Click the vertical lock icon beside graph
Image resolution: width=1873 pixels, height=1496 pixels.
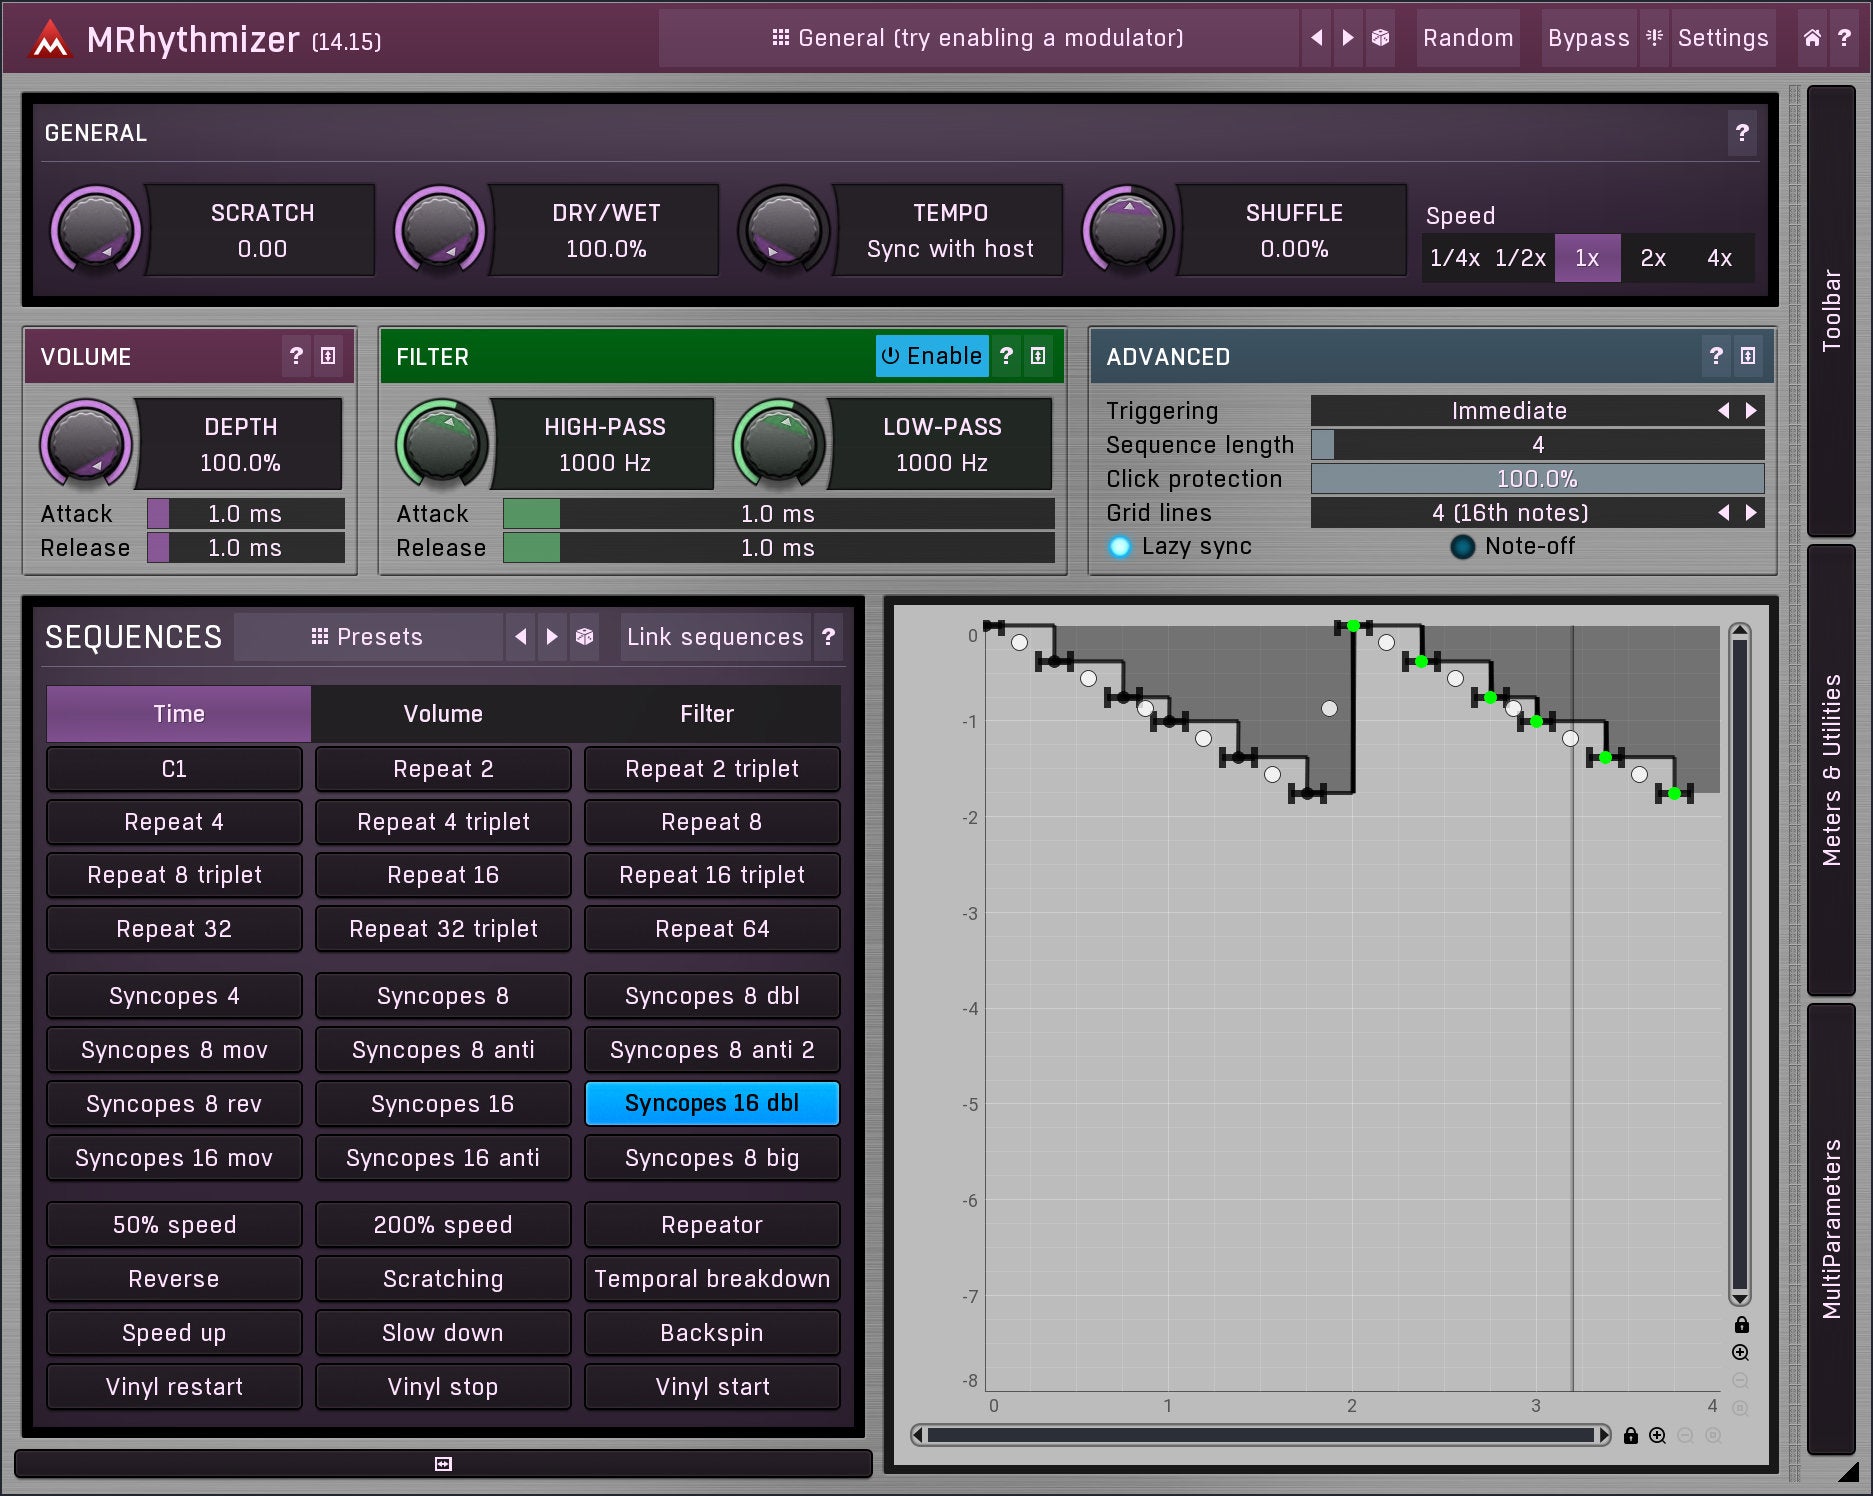pos(1741,1325)
